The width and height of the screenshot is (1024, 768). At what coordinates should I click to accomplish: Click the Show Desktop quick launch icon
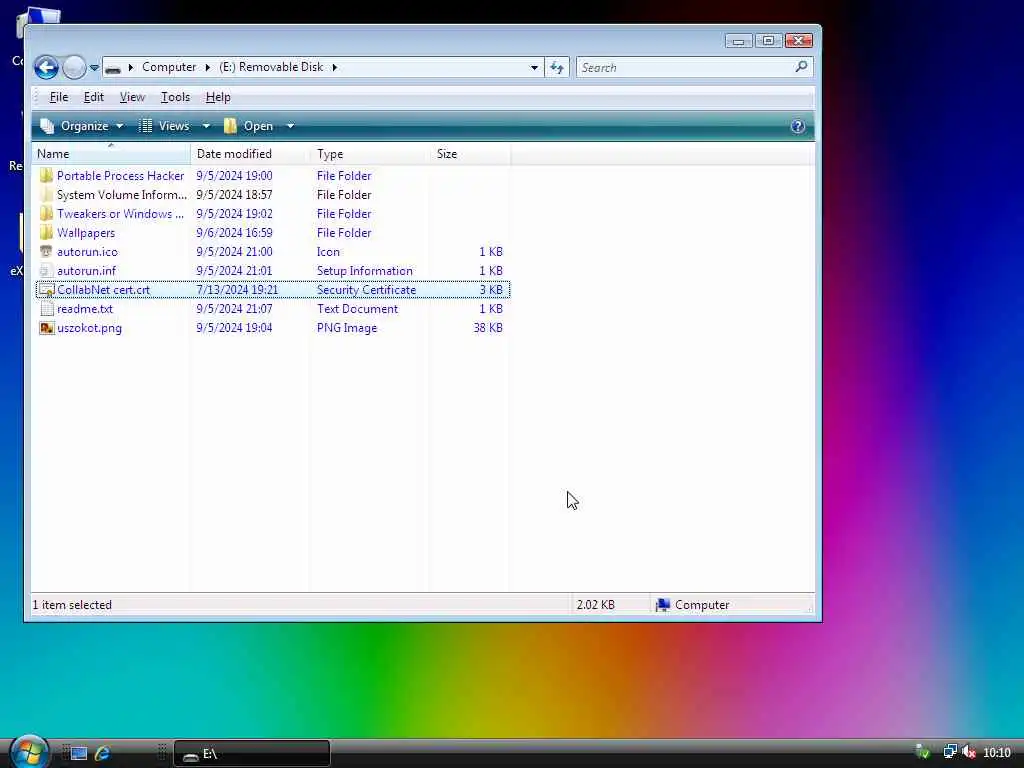pyautogui.click(x=79, y=754)
